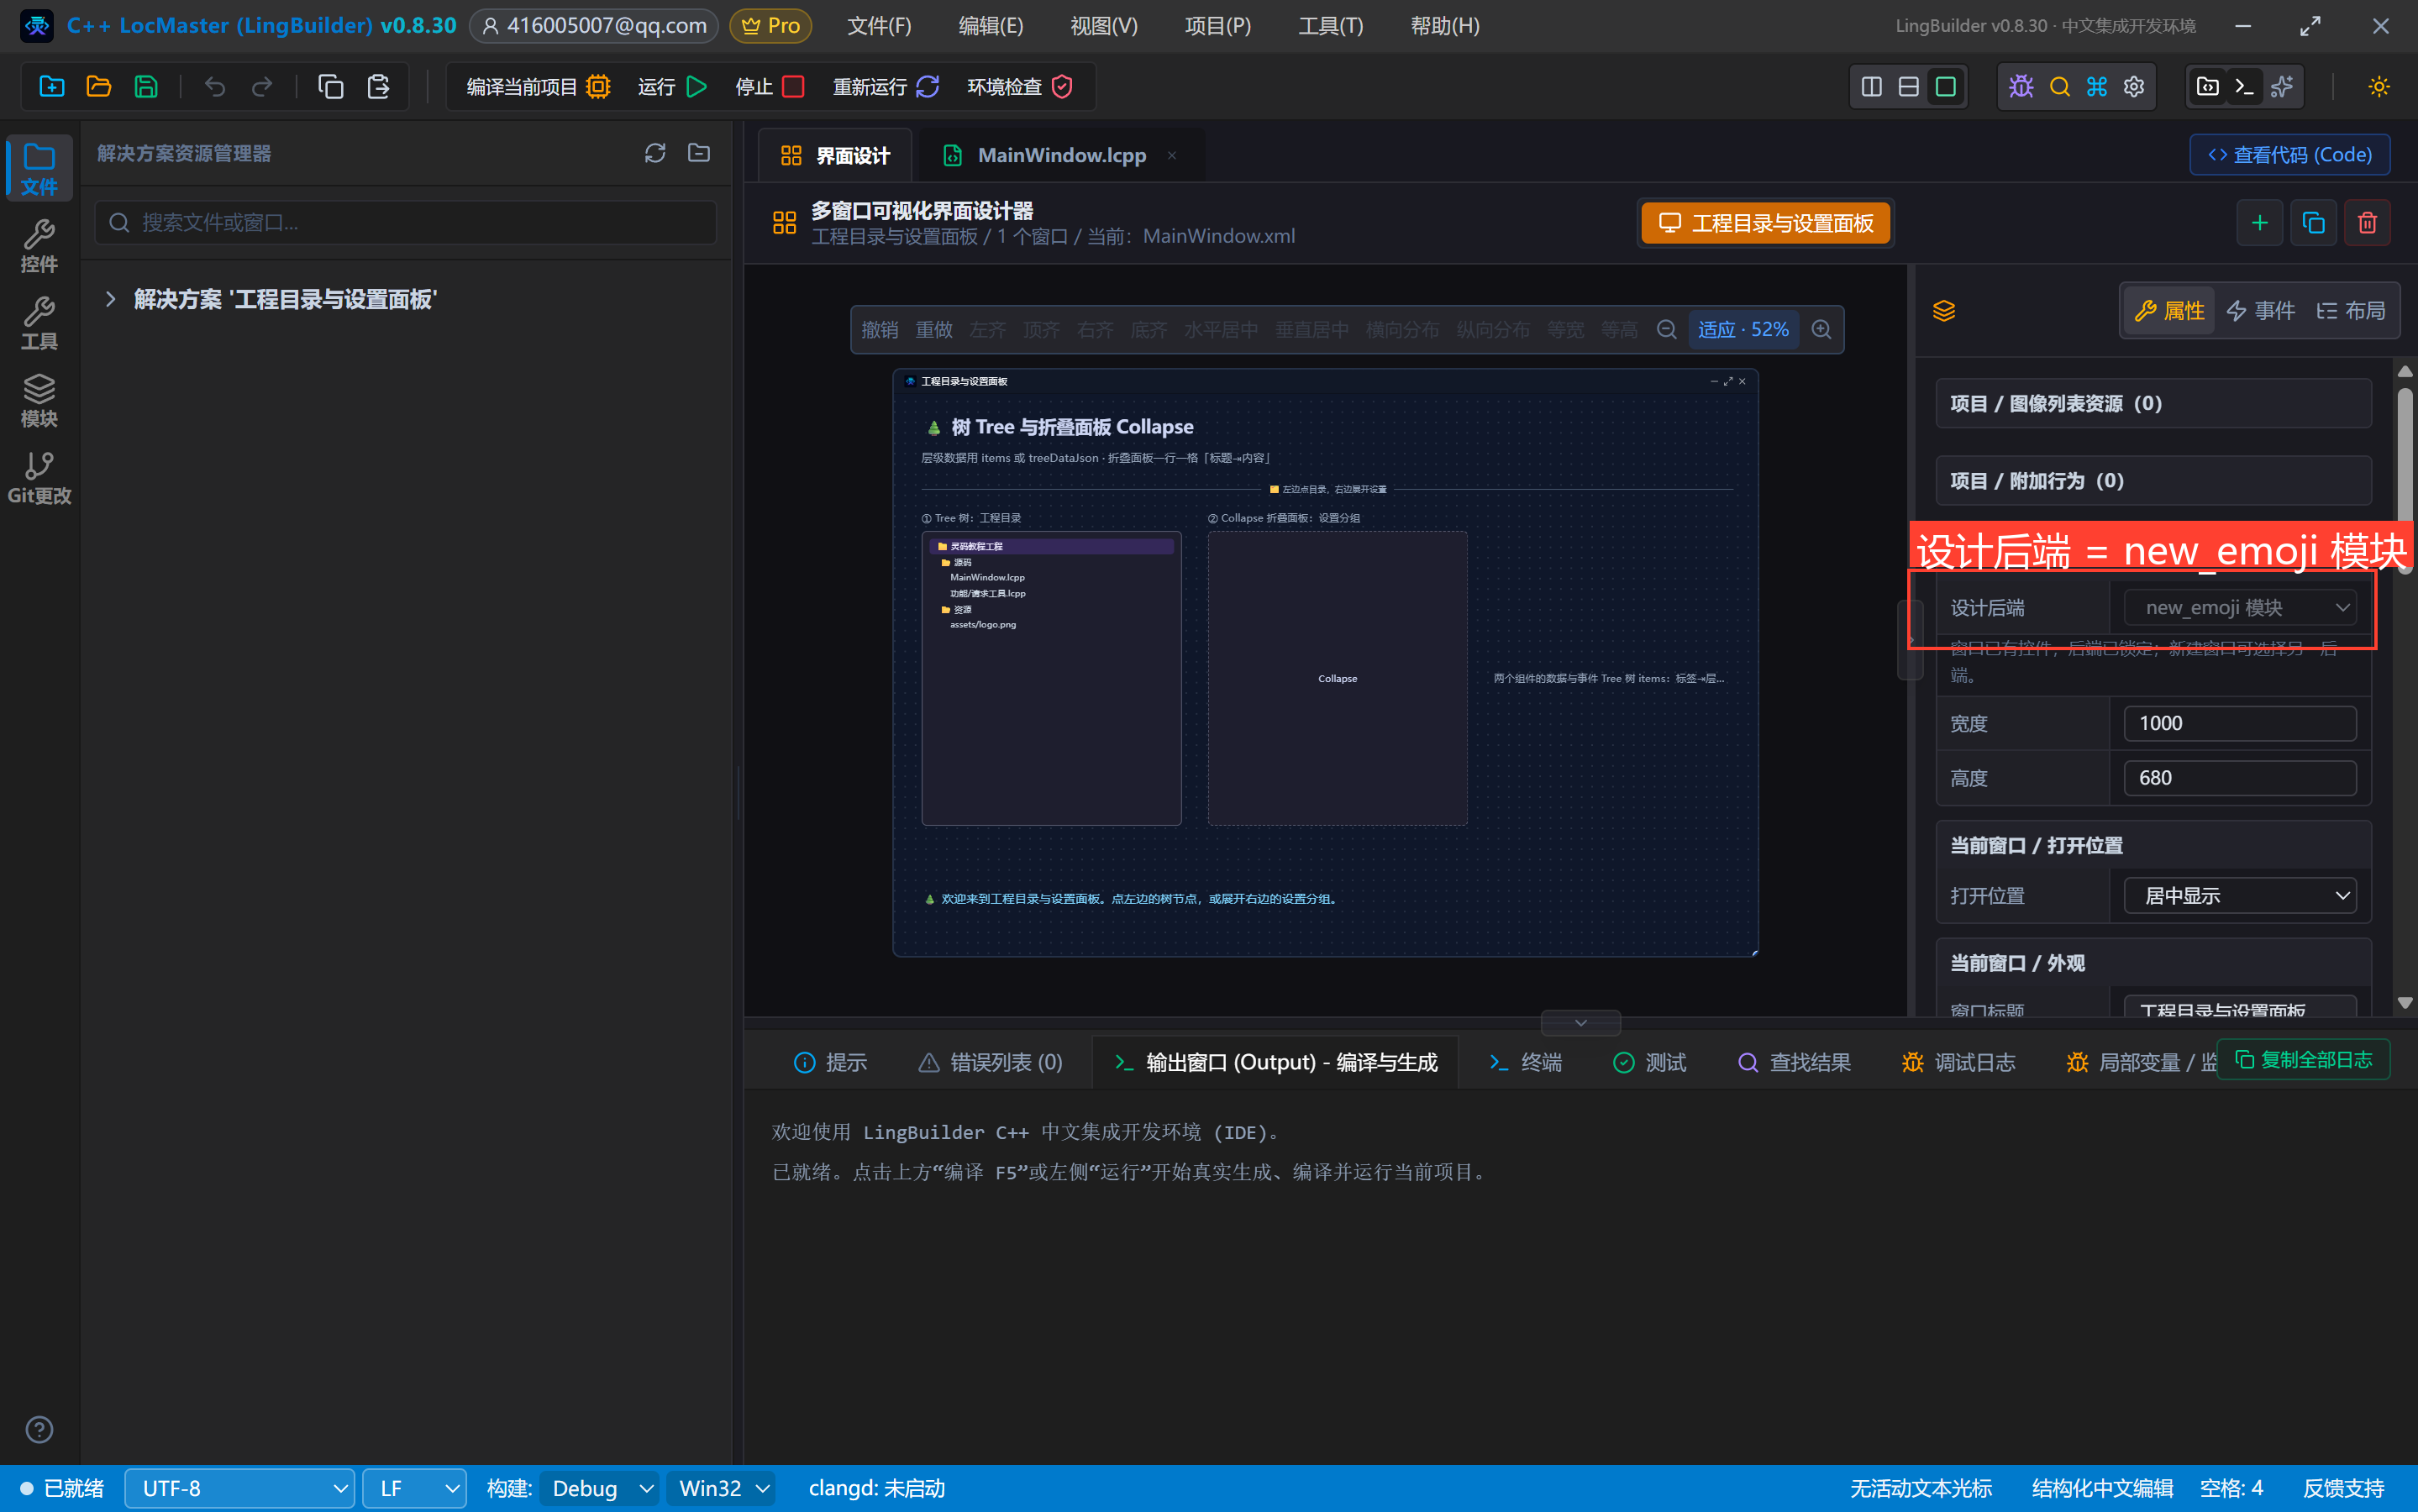Open the settings gear icon
The height and width of the screenshot is (1512, 2418).
(x=2134, y=87)
